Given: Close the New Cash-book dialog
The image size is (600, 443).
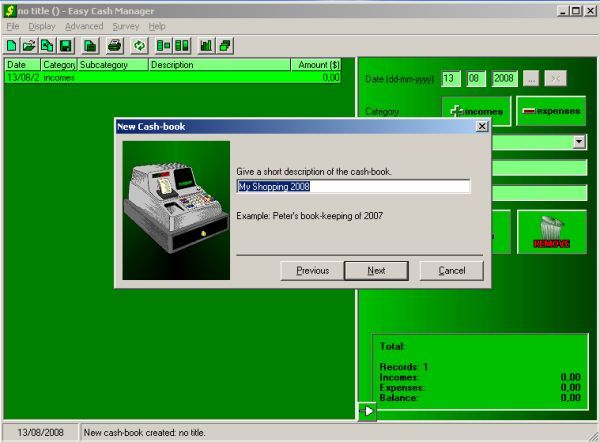Looking at the screenshot, I should click(482, 126).
